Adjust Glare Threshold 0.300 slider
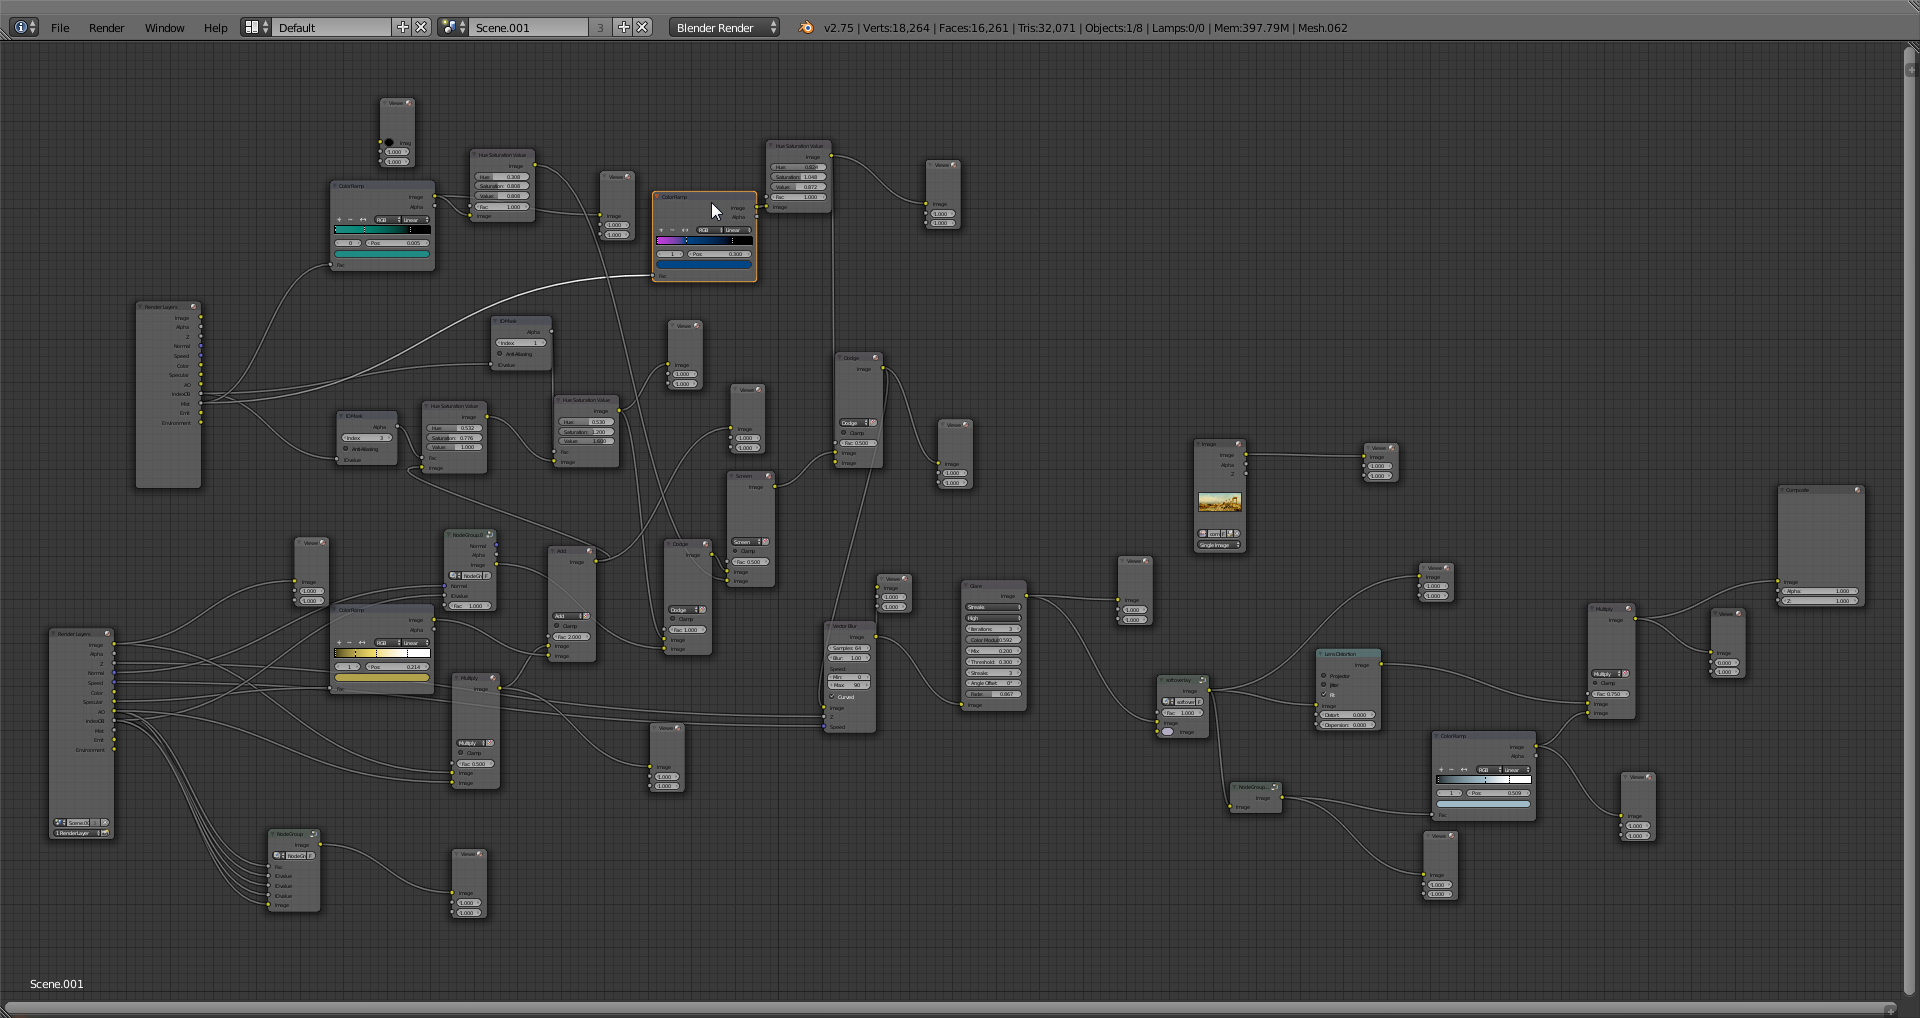Image resolution: width=1920 pixels, height=1018 pixels. click(993, 662)
